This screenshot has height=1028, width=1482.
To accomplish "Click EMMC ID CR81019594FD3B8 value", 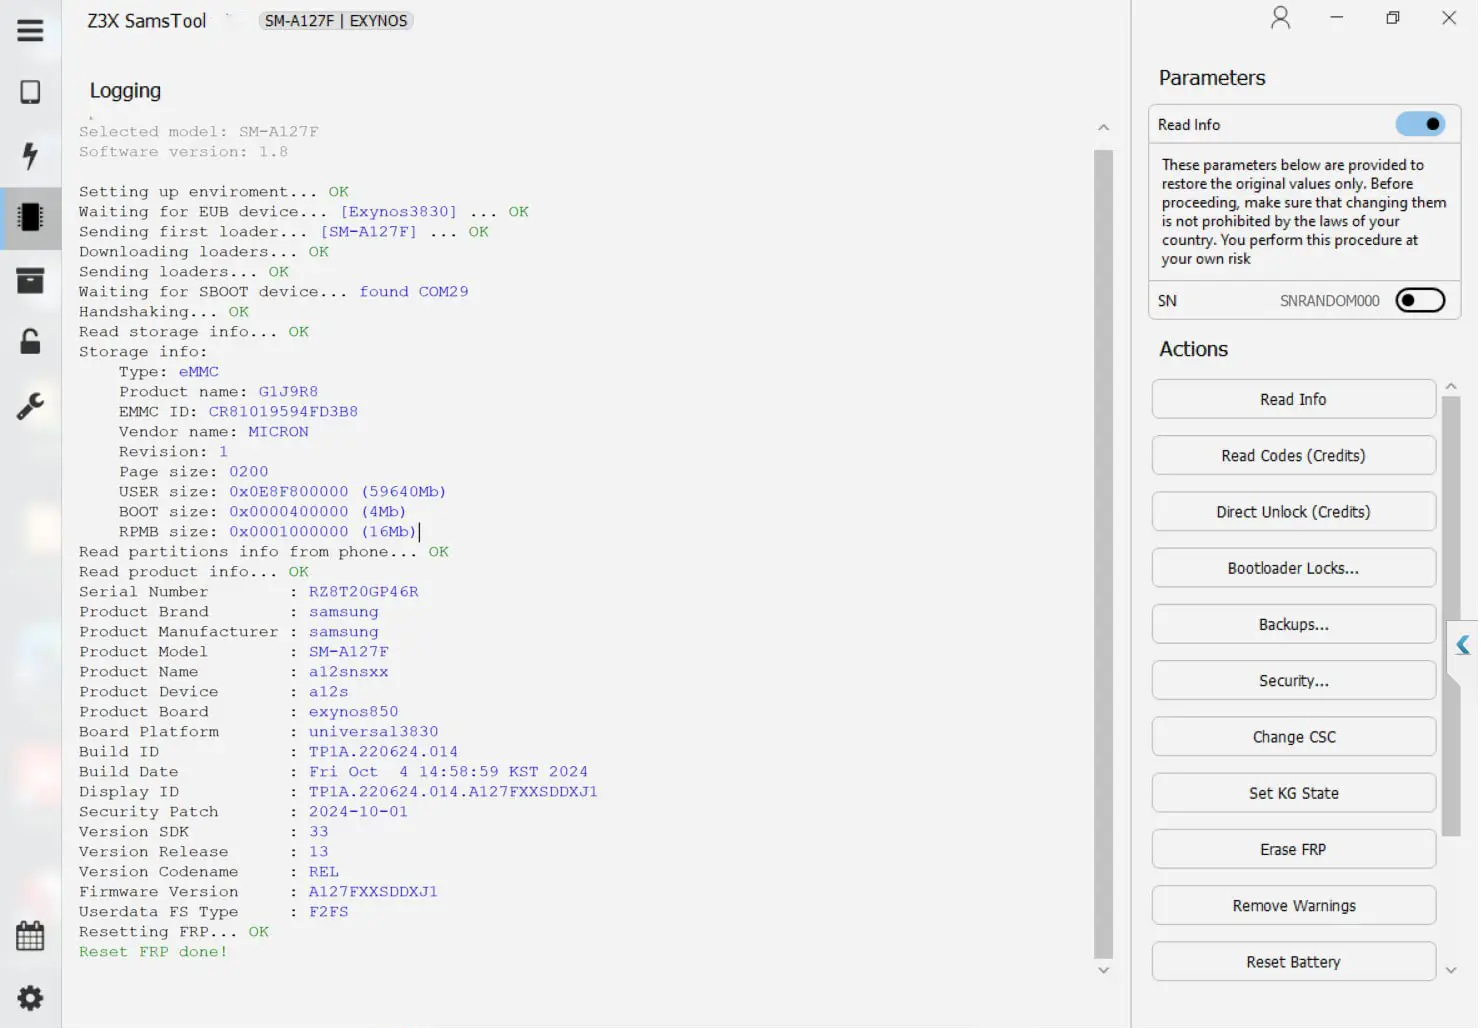I will [x=283, y=411].
